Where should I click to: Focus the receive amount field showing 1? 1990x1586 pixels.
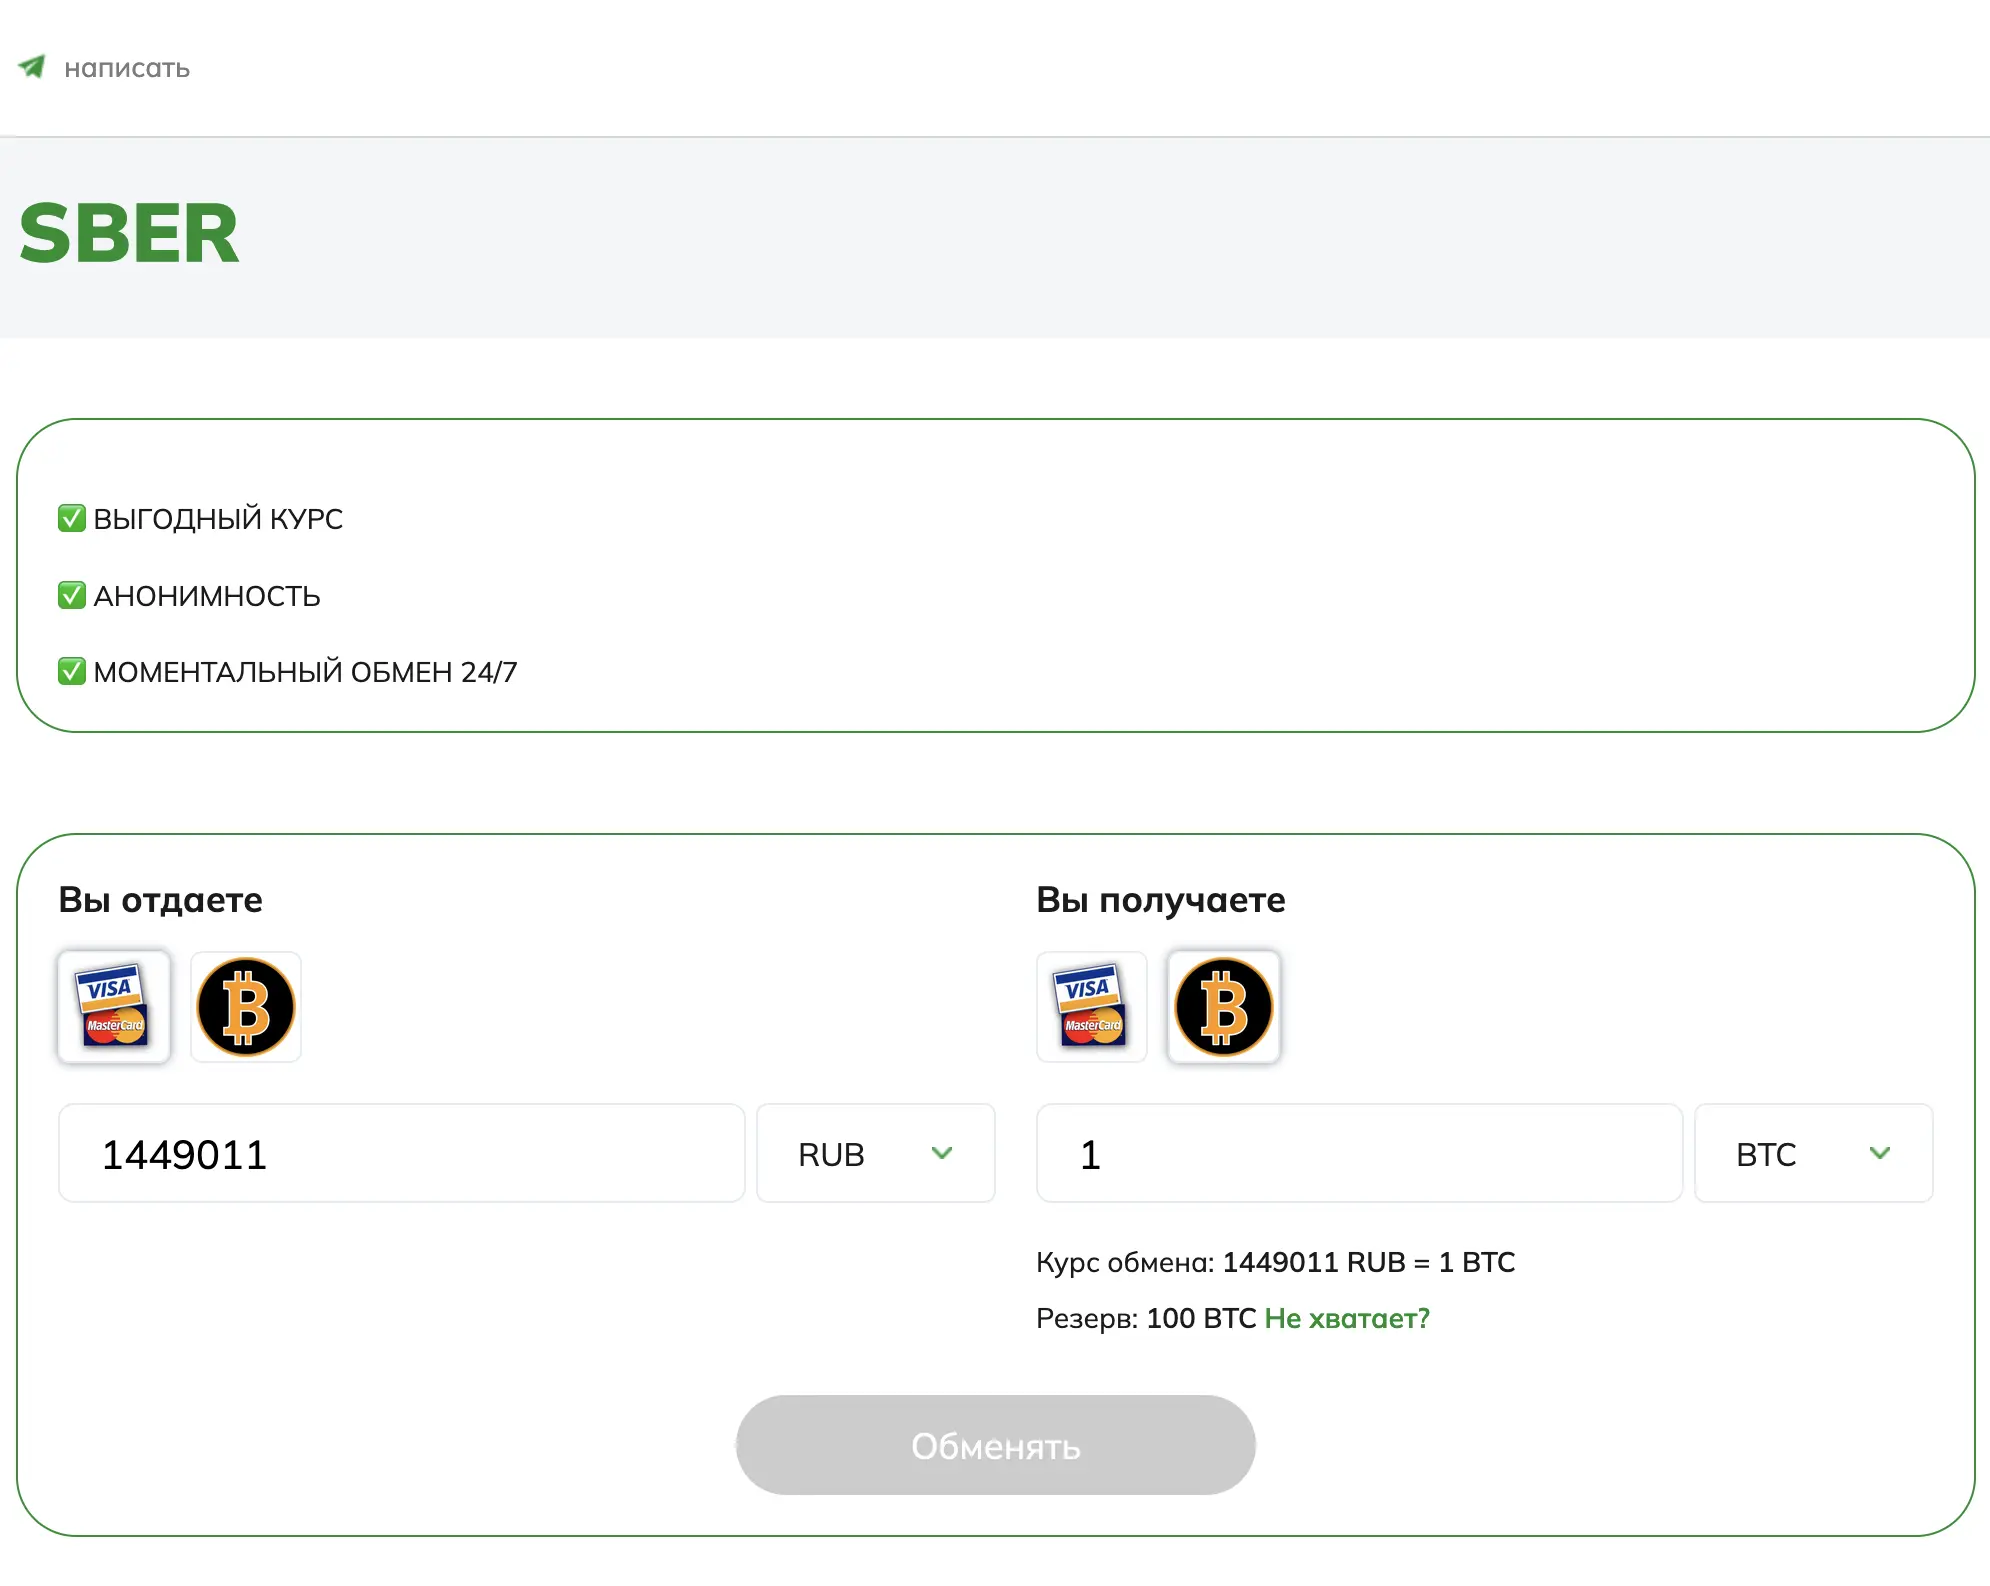1360,1153
